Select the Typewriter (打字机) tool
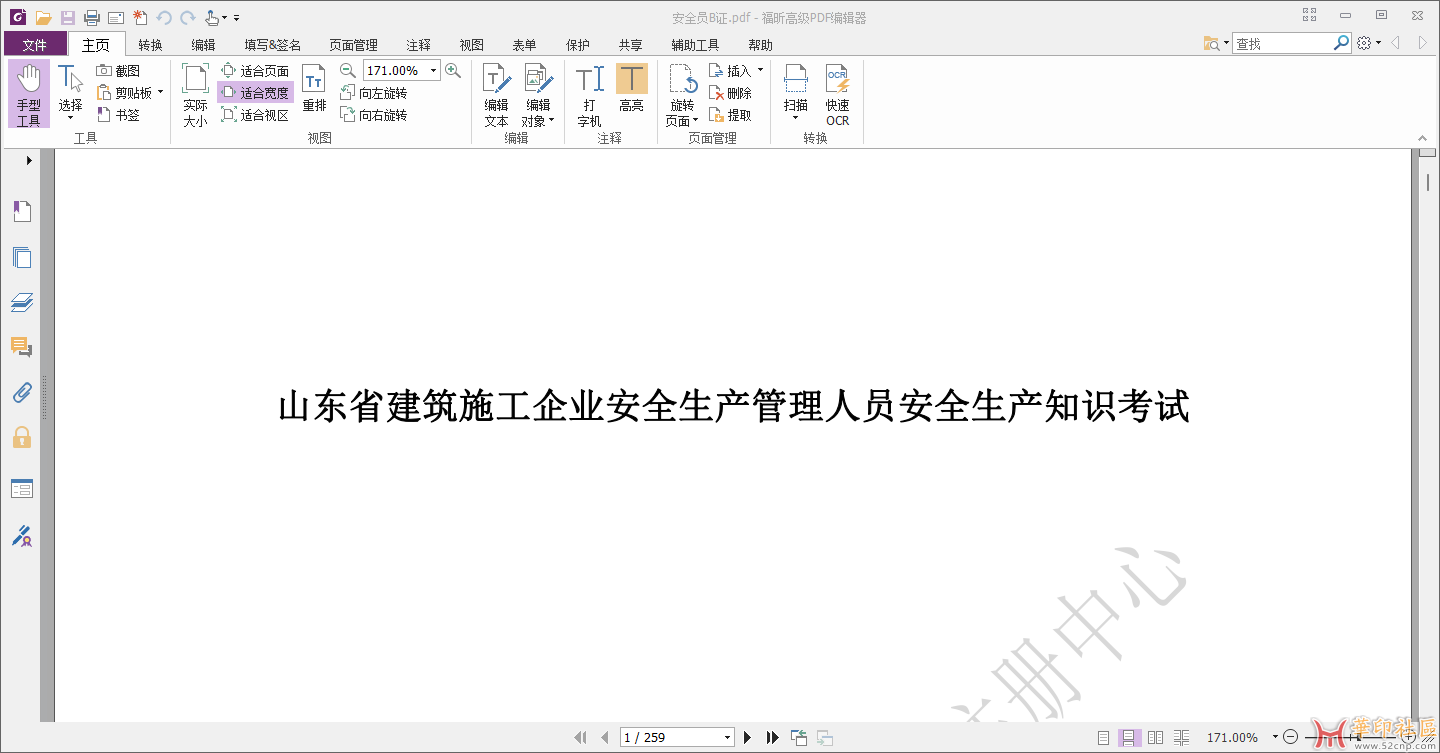The width and height of the screenshot is (1440, 753). 589,94
